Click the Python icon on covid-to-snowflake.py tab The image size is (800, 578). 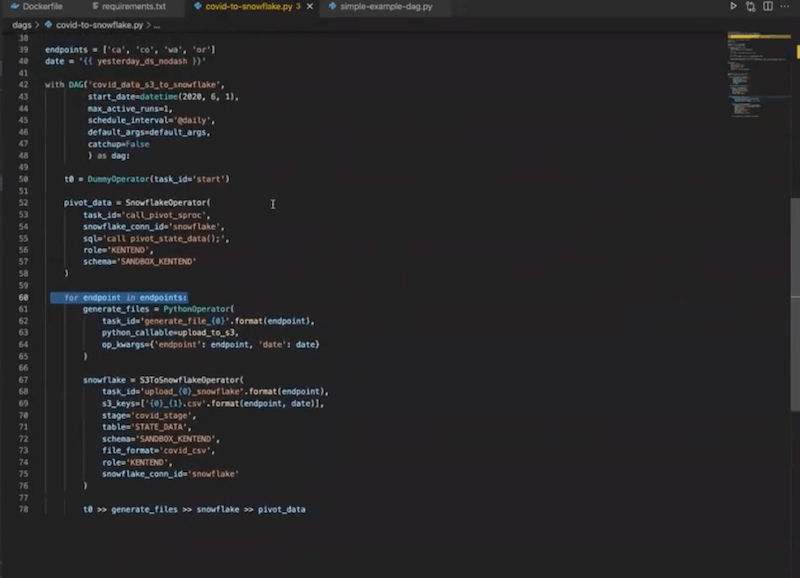click(196, 6)
